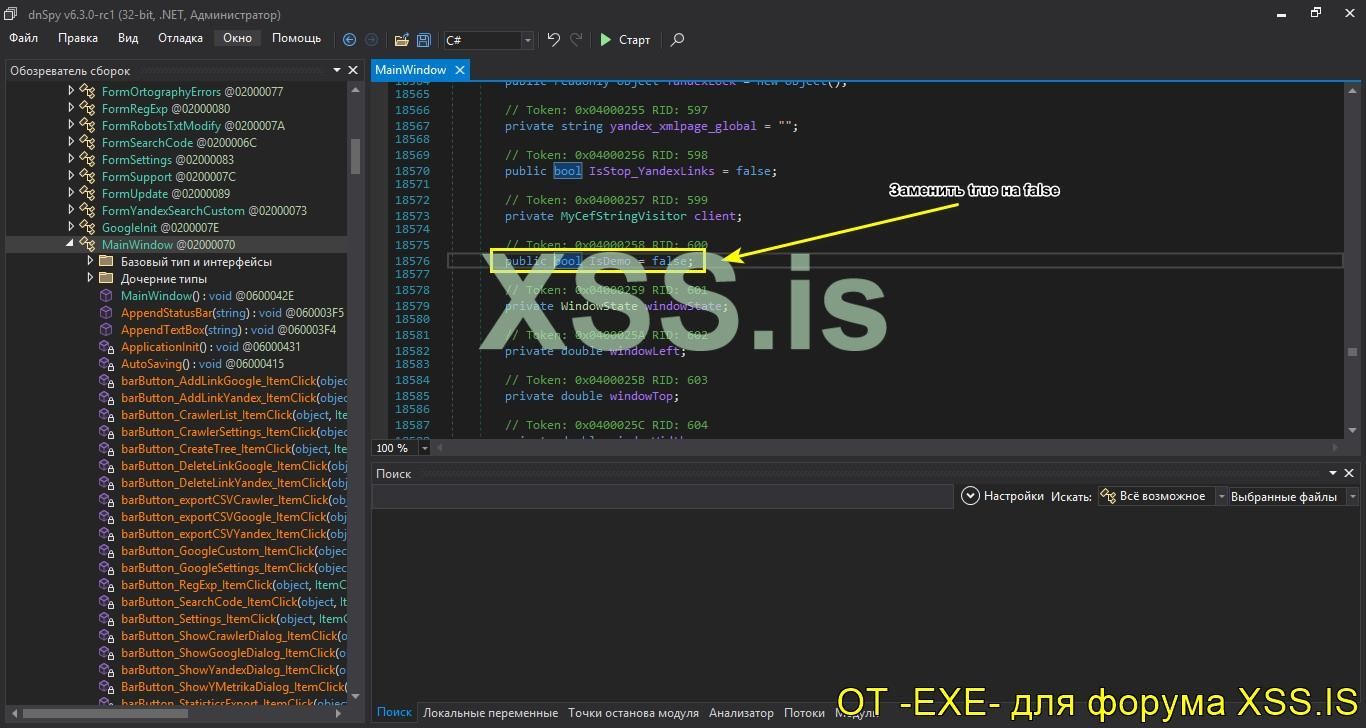Click method icon beside barButton_AddLinkGoogle_ItemClick
Viewport: 1366px width, 728px height.
click(106, 381)
